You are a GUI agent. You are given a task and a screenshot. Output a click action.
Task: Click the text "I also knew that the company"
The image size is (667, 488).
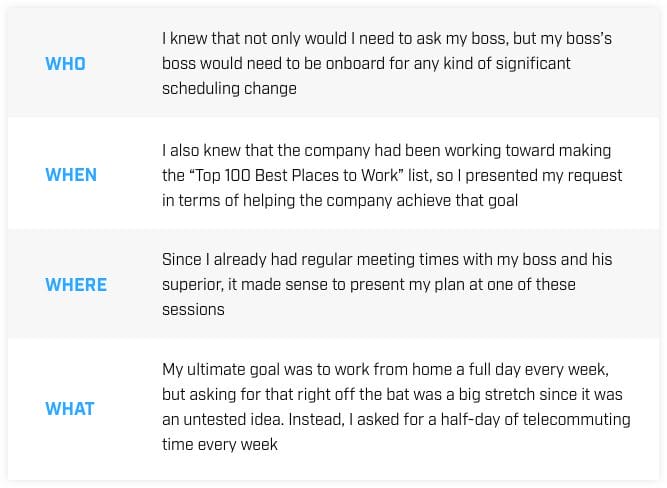tap(263, 150)
